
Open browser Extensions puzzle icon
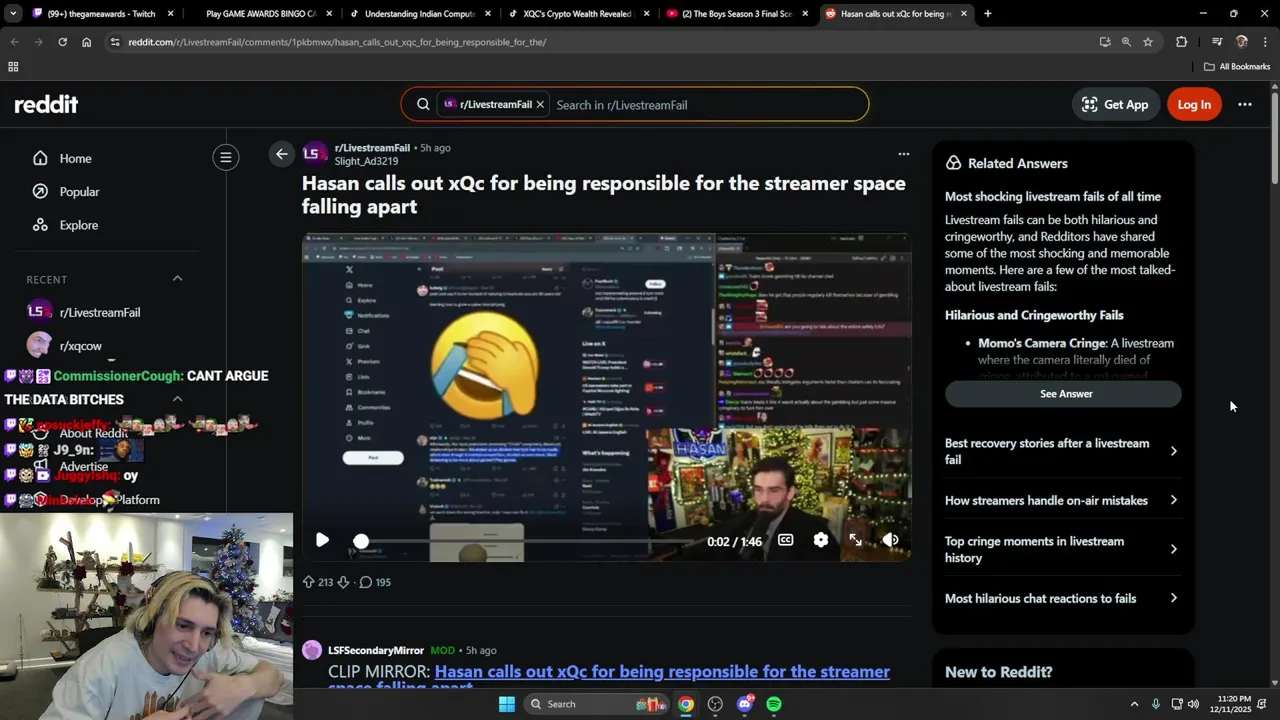click(x=1181, y=42)
